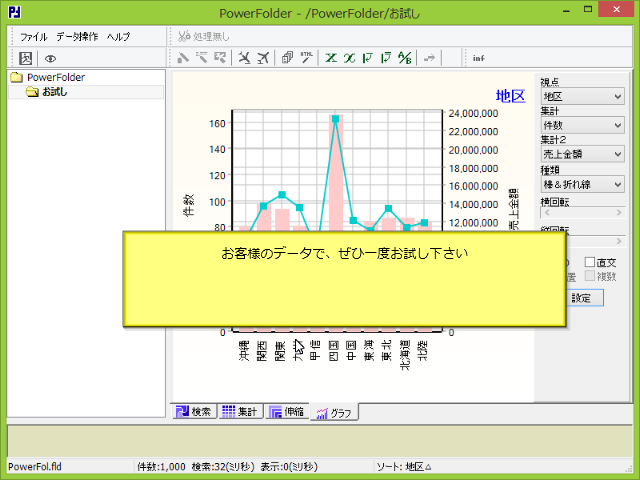Click the 横回転 scrollbar left arrow

click(547, 213)
